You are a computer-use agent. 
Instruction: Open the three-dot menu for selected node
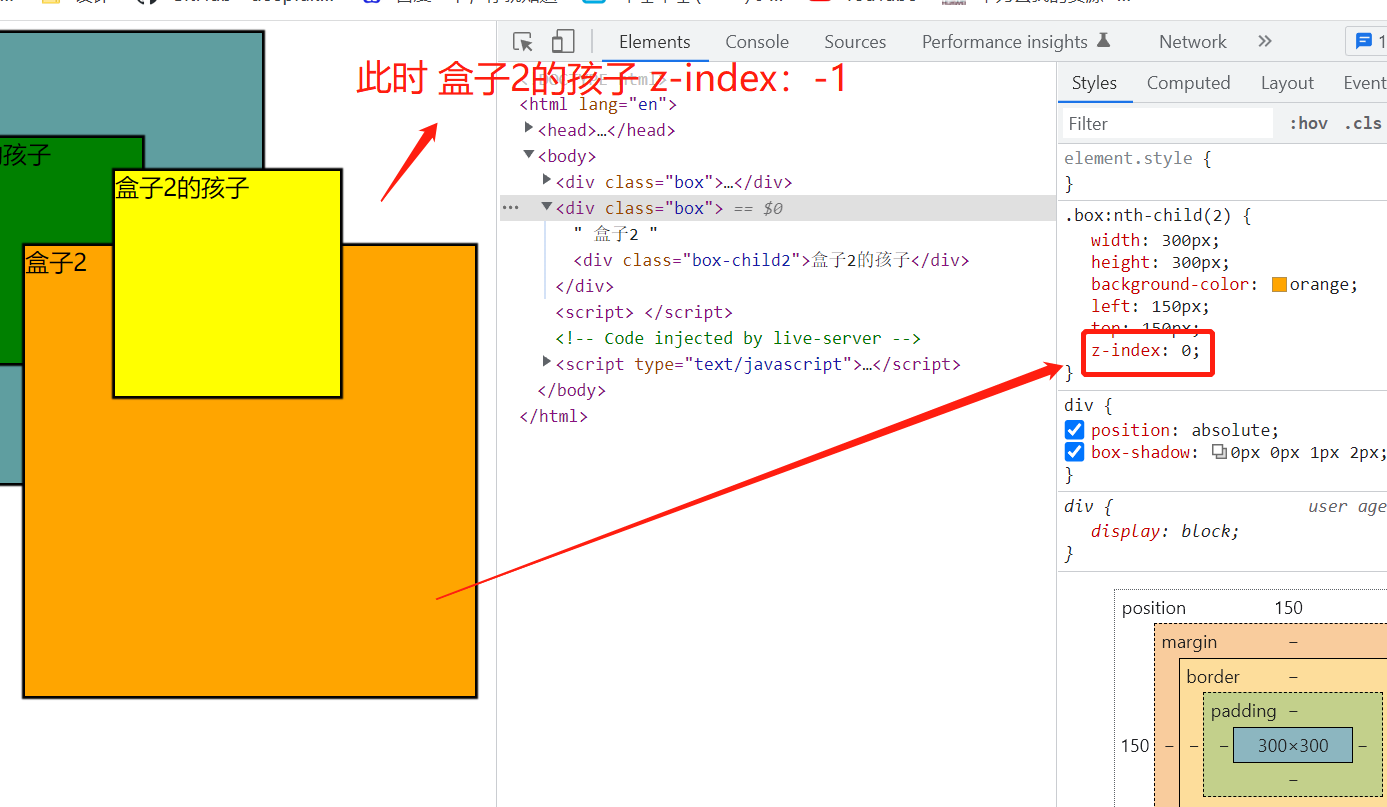(x=511, y=207)
